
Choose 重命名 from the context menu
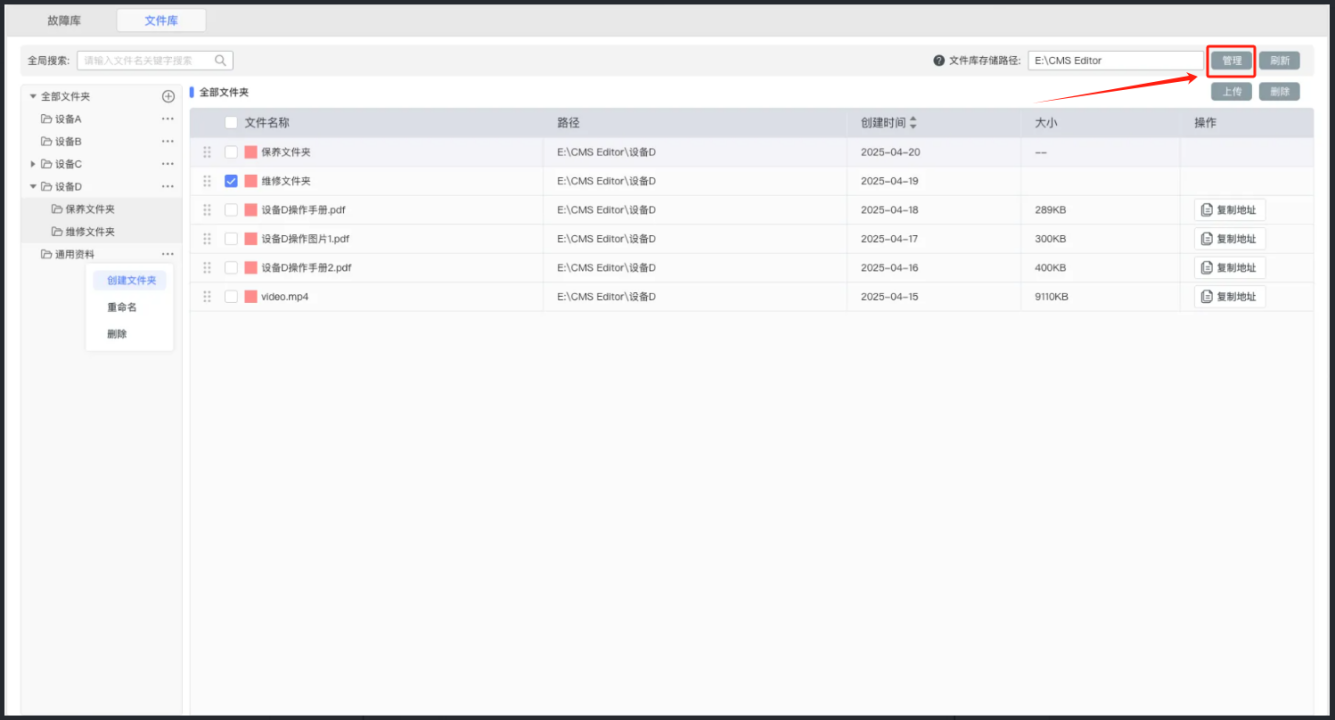coord(122,307)
